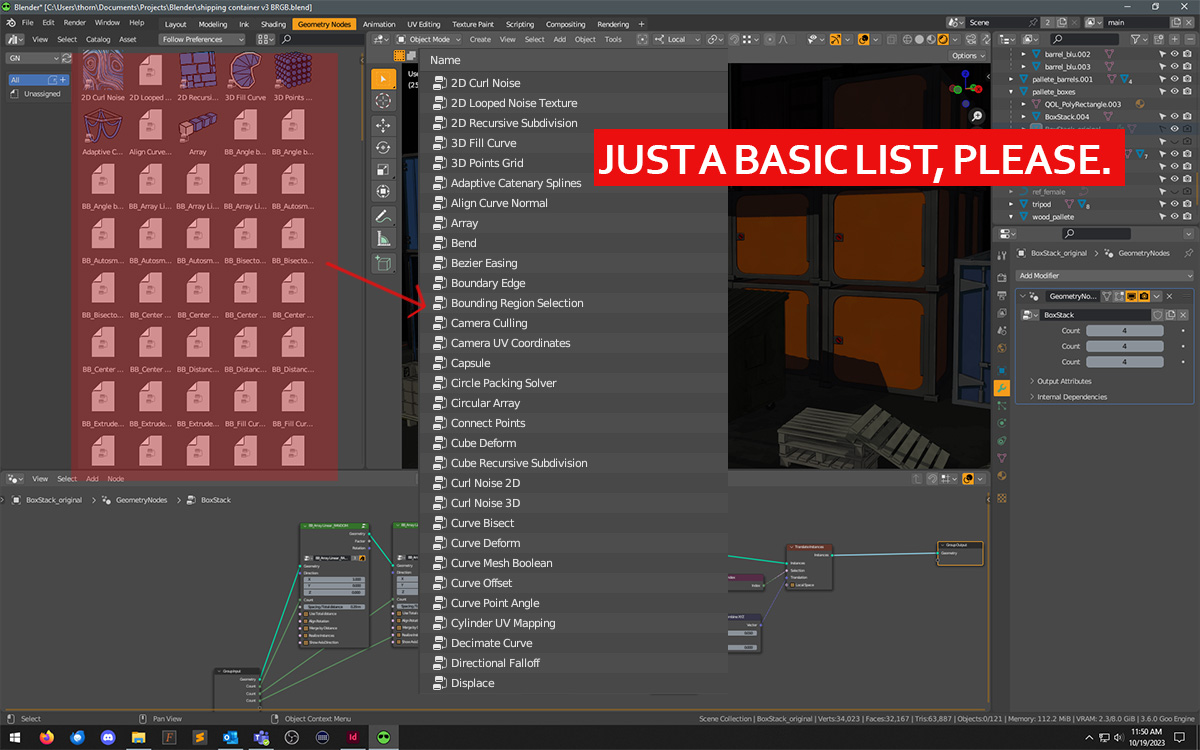Activate the Move tool
Viewport: 1200px width, 750px height.
383,125
